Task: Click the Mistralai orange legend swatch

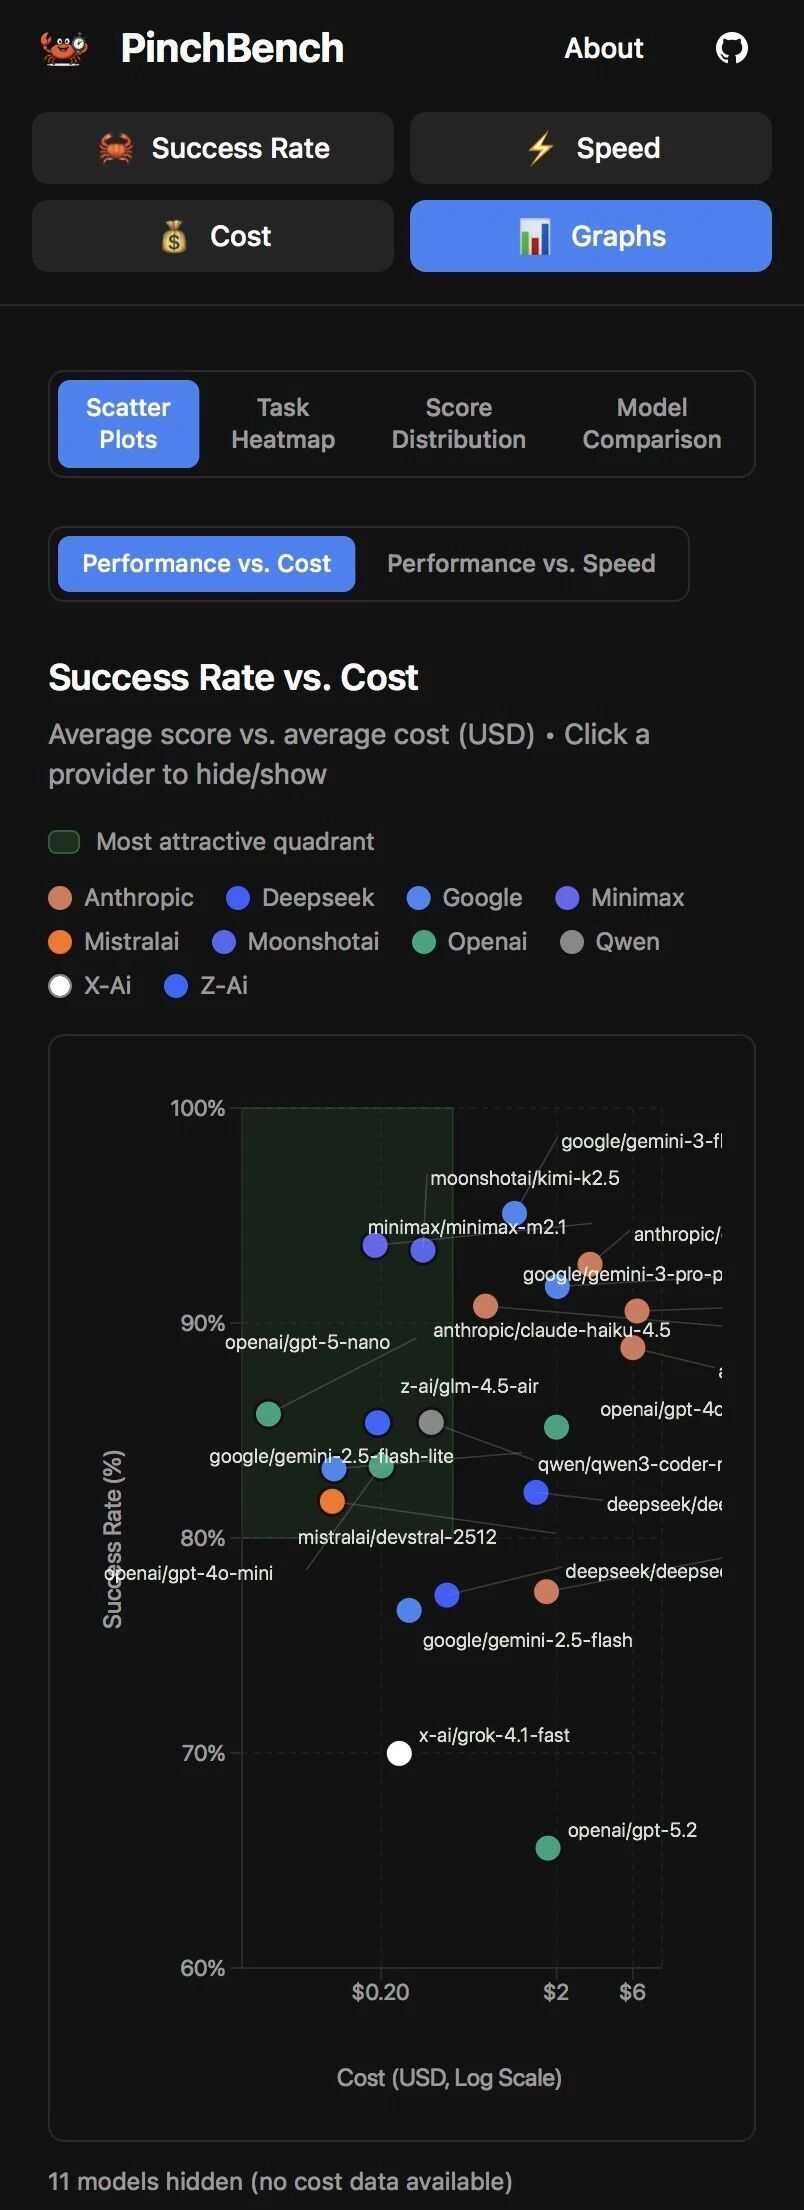Action: 60,942
